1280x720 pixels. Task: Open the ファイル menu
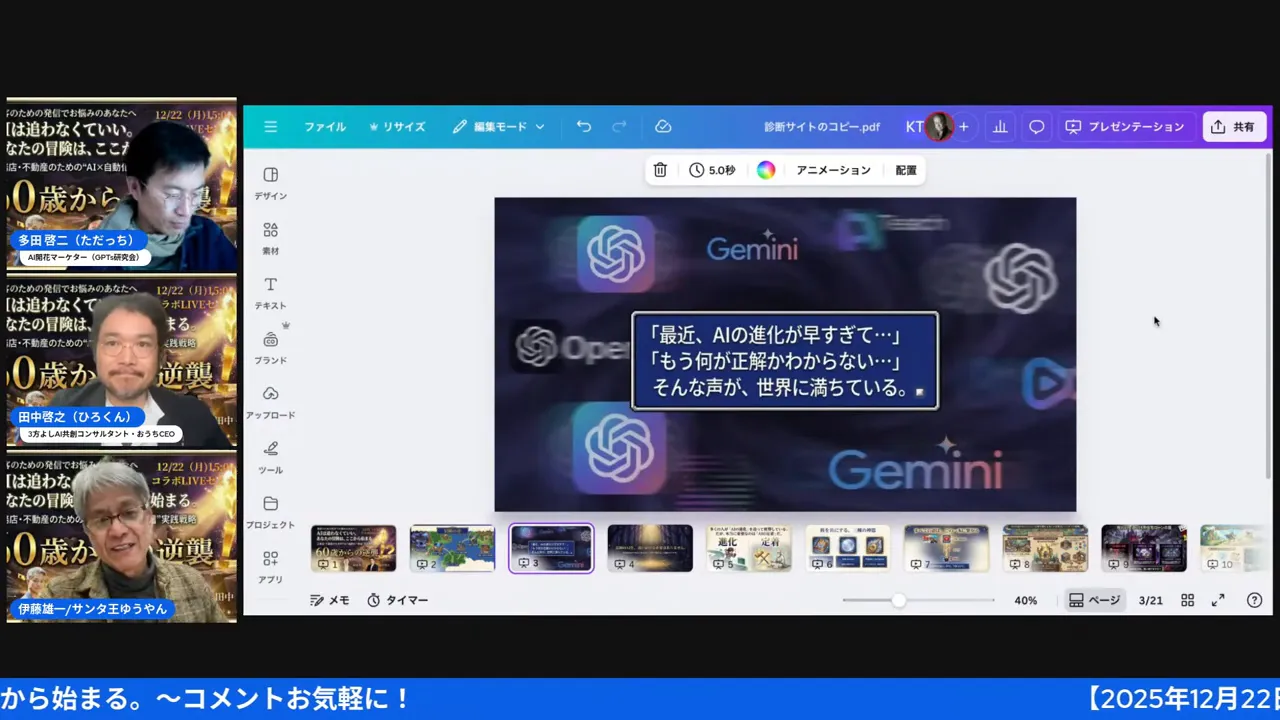[325, 126]
